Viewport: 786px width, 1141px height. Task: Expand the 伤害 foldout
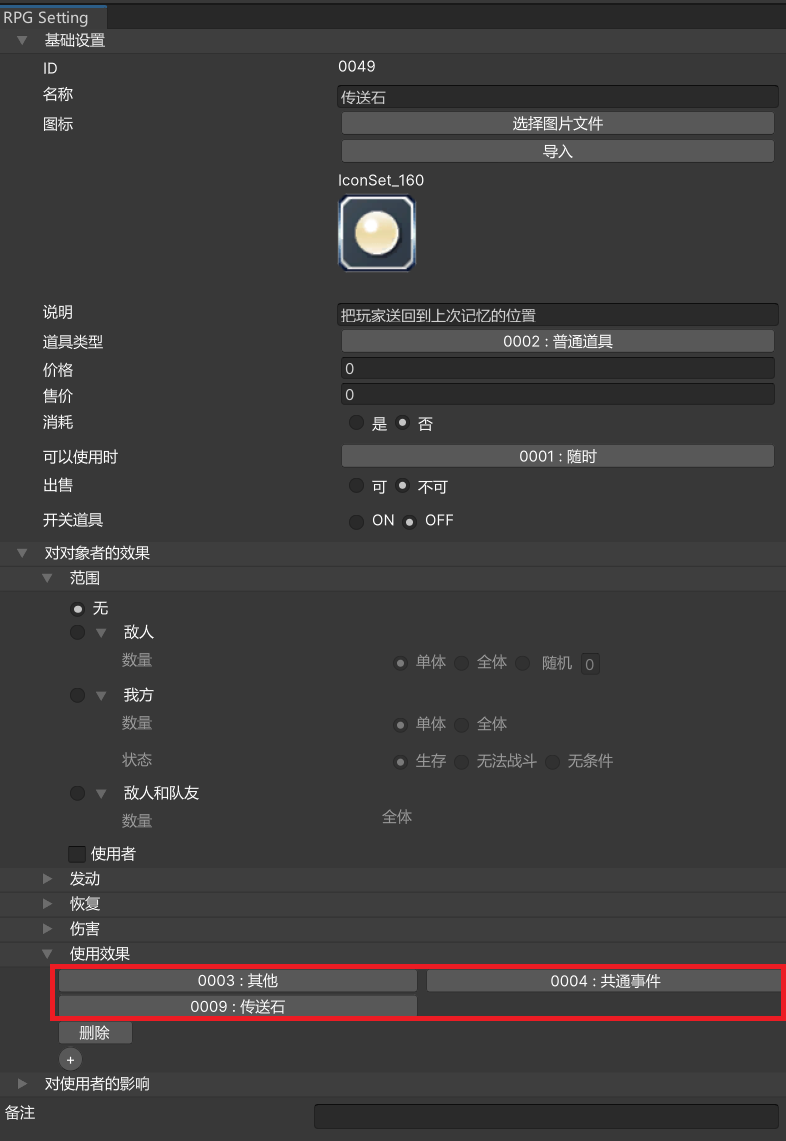47,929
